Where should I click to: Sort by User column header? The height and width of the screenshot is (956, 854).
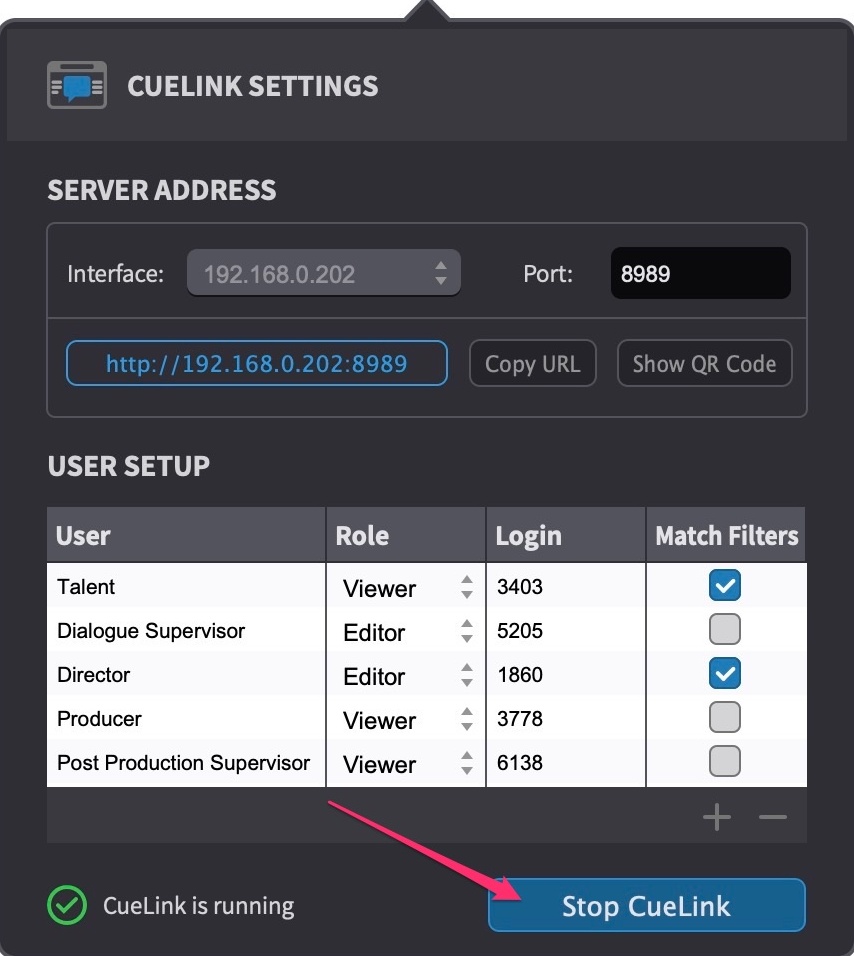(186, 535)
